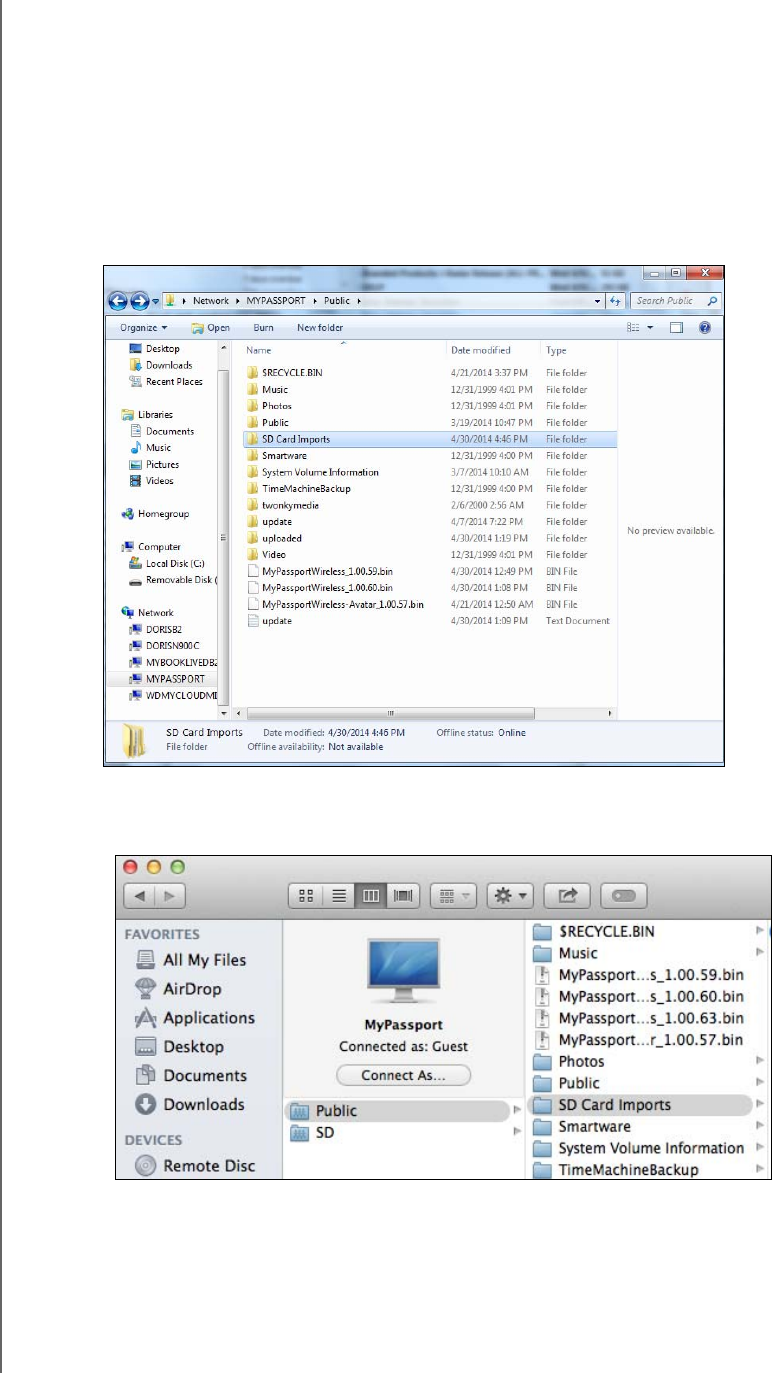This screenshot has height=1373, width=772.
Task: Switch Finder to icon view
Action: coord(305,895)
